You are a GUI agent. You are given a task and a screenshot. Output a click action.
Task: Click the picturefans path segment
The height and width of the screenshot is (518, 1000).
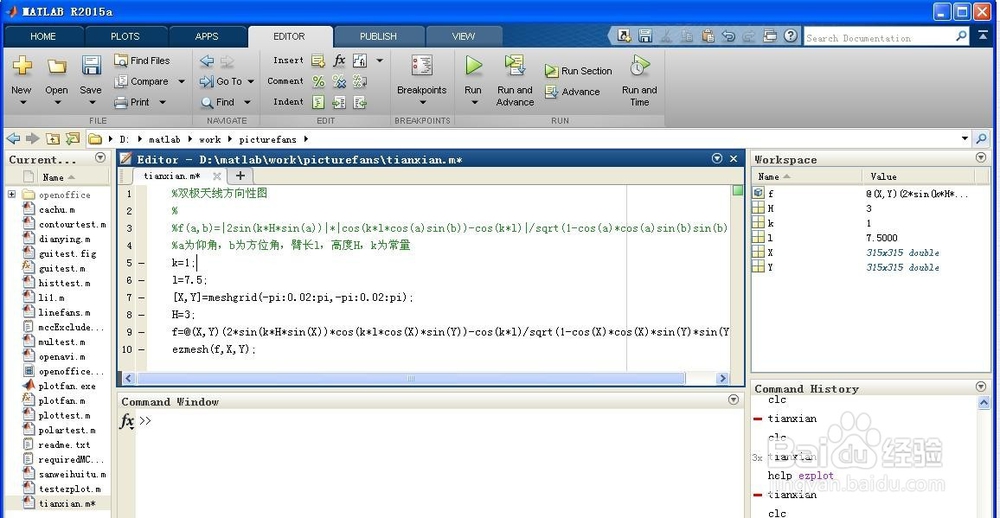tap(268, 139)
